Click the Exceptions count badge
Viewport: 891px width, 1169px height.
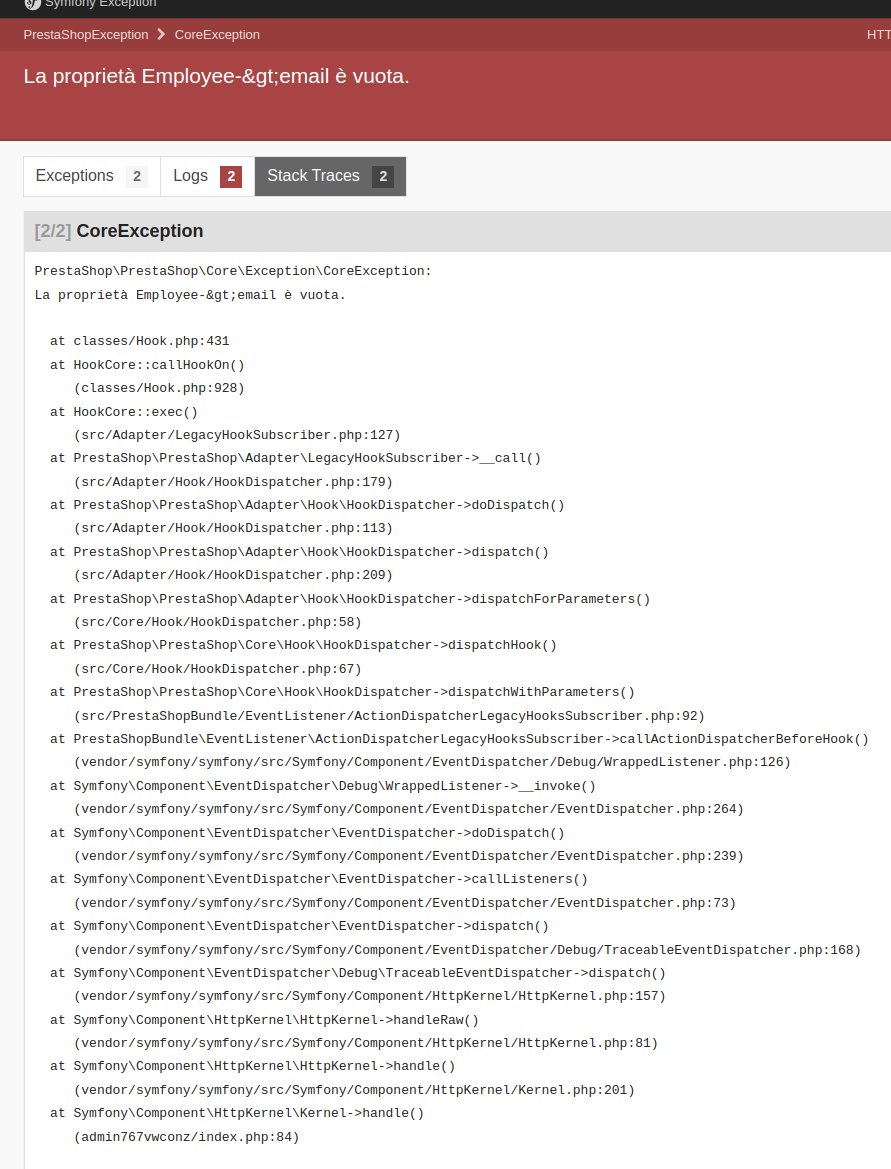point(135,175)
